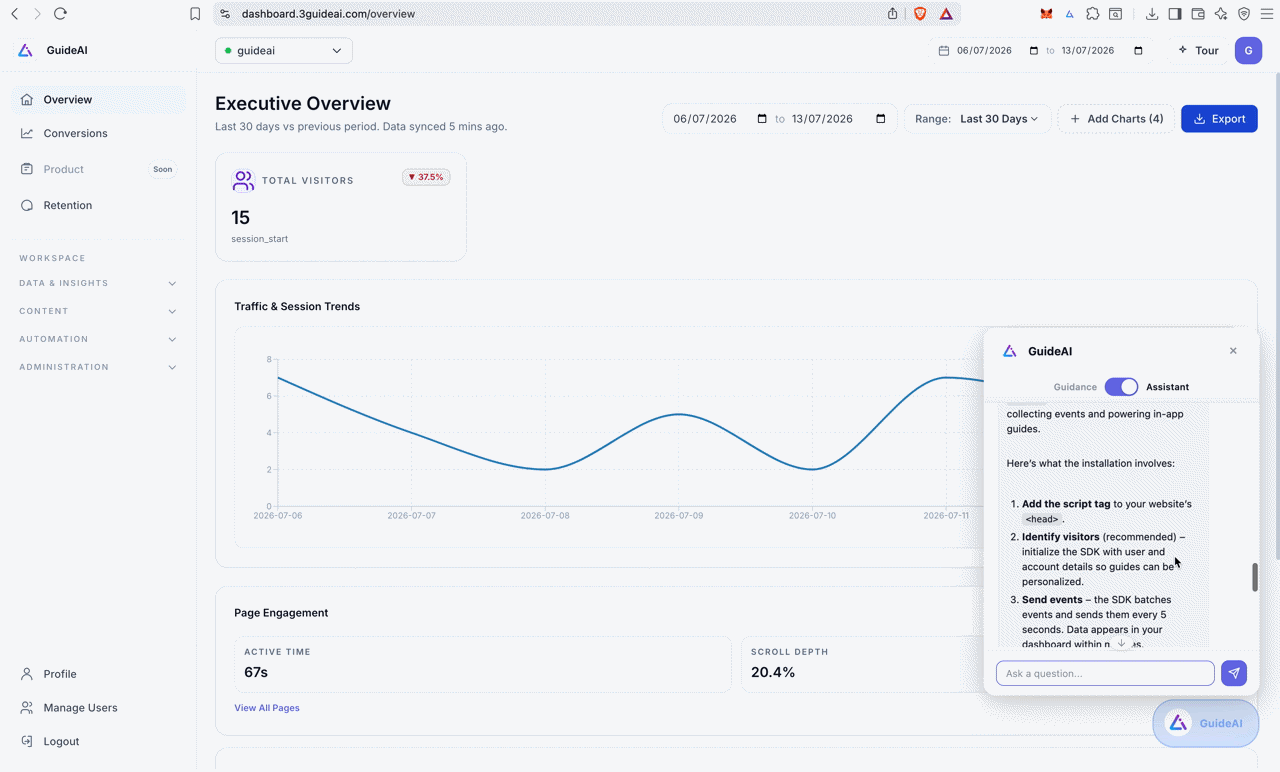Click the Active Time 67s card

click(x=483, y=664)
